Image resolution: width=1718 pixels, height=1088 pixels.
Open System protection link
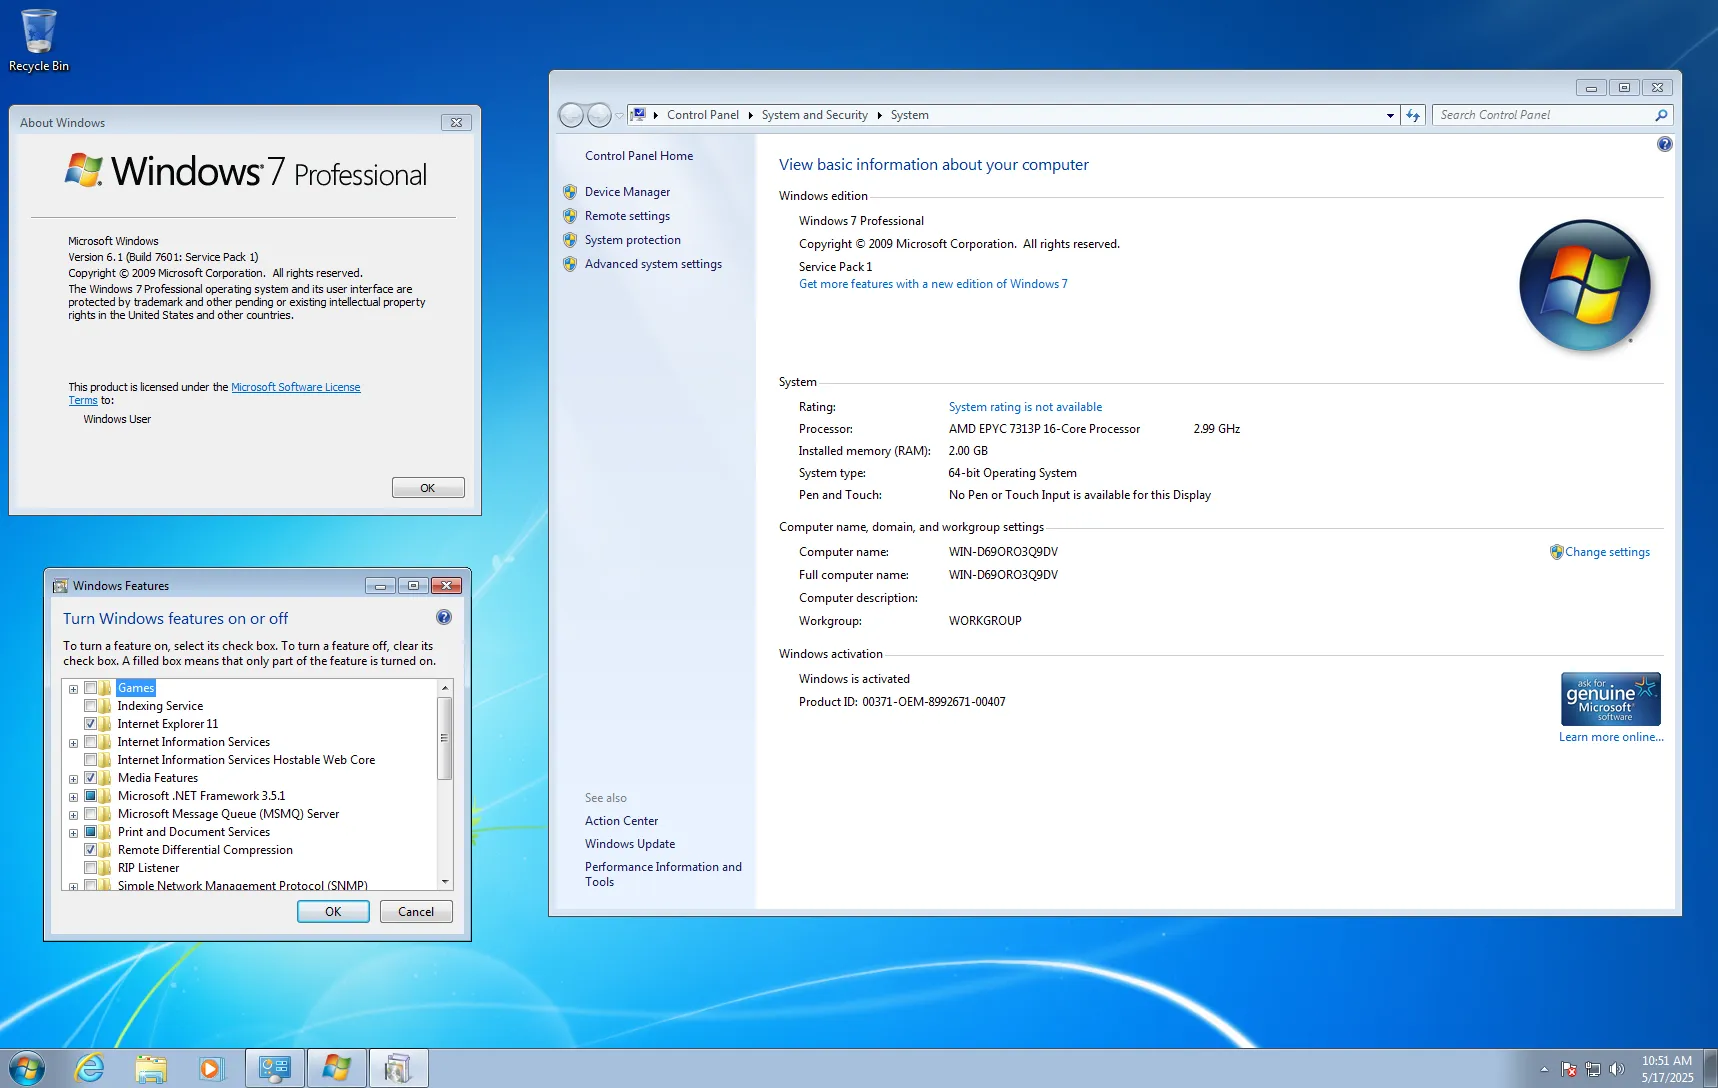633,240
